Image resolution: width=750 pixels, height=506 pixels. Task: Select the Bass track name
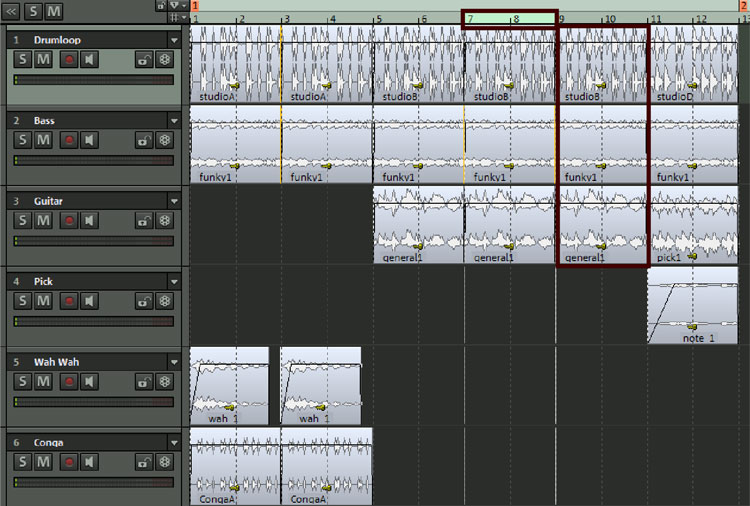click(x=44, y=121)
